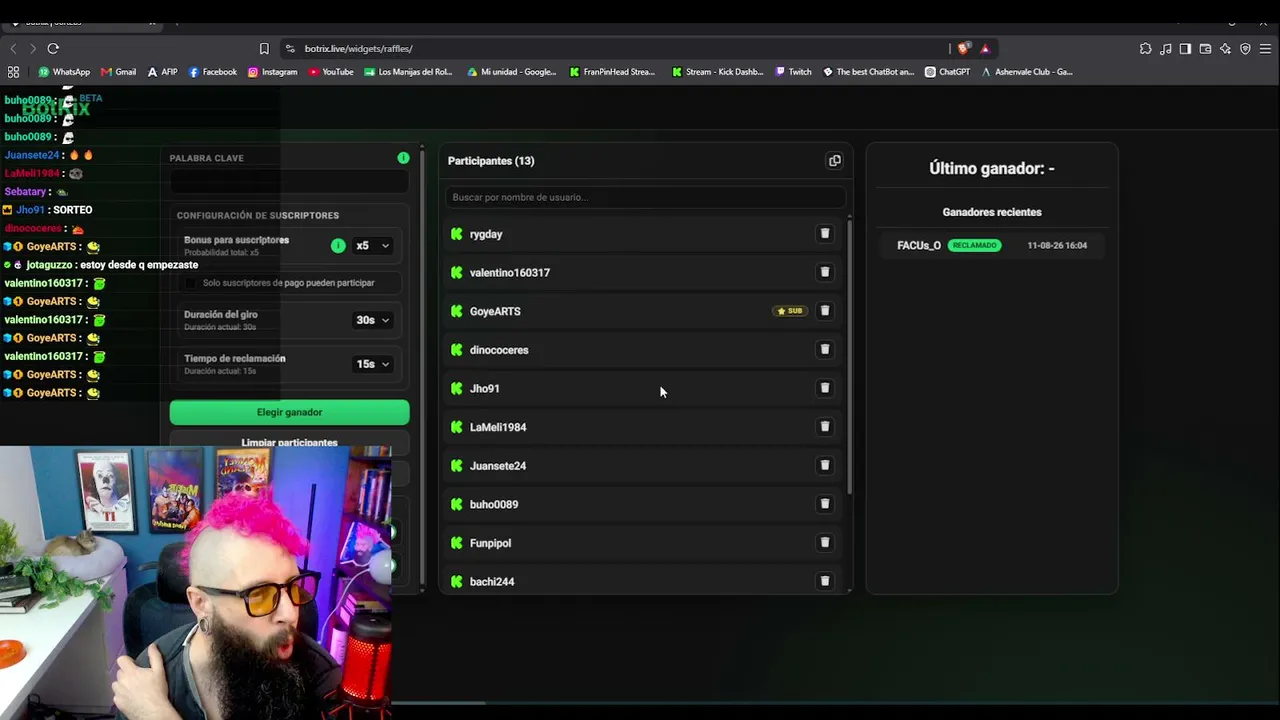This screenshot has height=720, width=1280.
Task: Click the winner date 11-08-26 16:04
Action: pos(1057,245)
